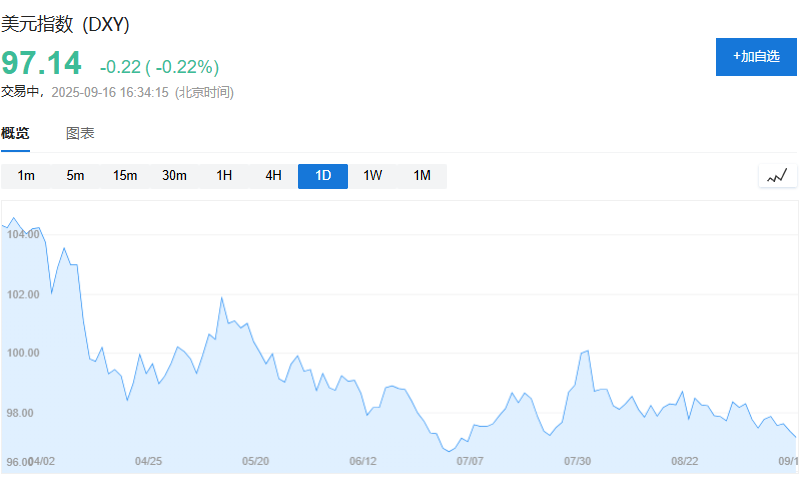Click the 102.00 price gridline label
The image size is (800, 477).
(23, 294)
